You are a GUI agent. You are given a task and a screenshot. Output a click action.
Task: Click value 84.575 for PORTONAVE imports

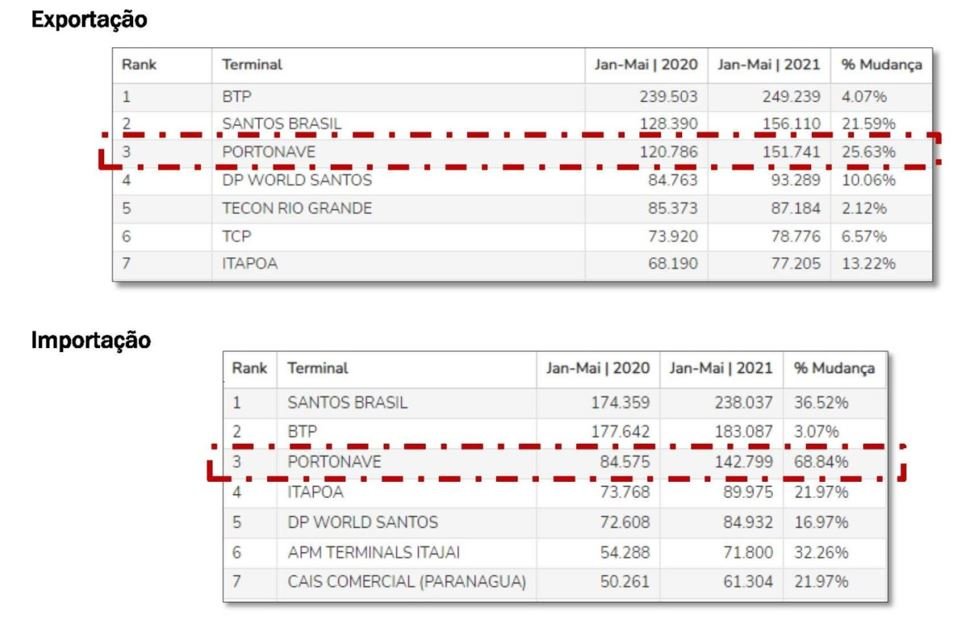pyautogui.click(x=624, y=462)
